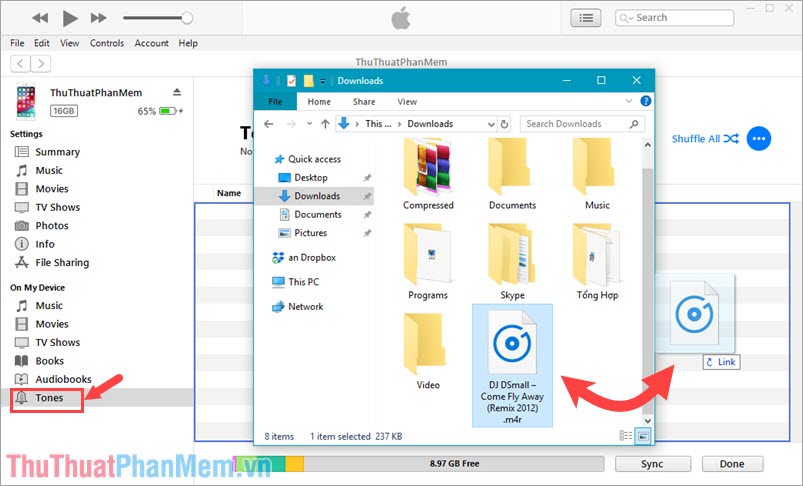Click the iTunes play button

(70, 18)
